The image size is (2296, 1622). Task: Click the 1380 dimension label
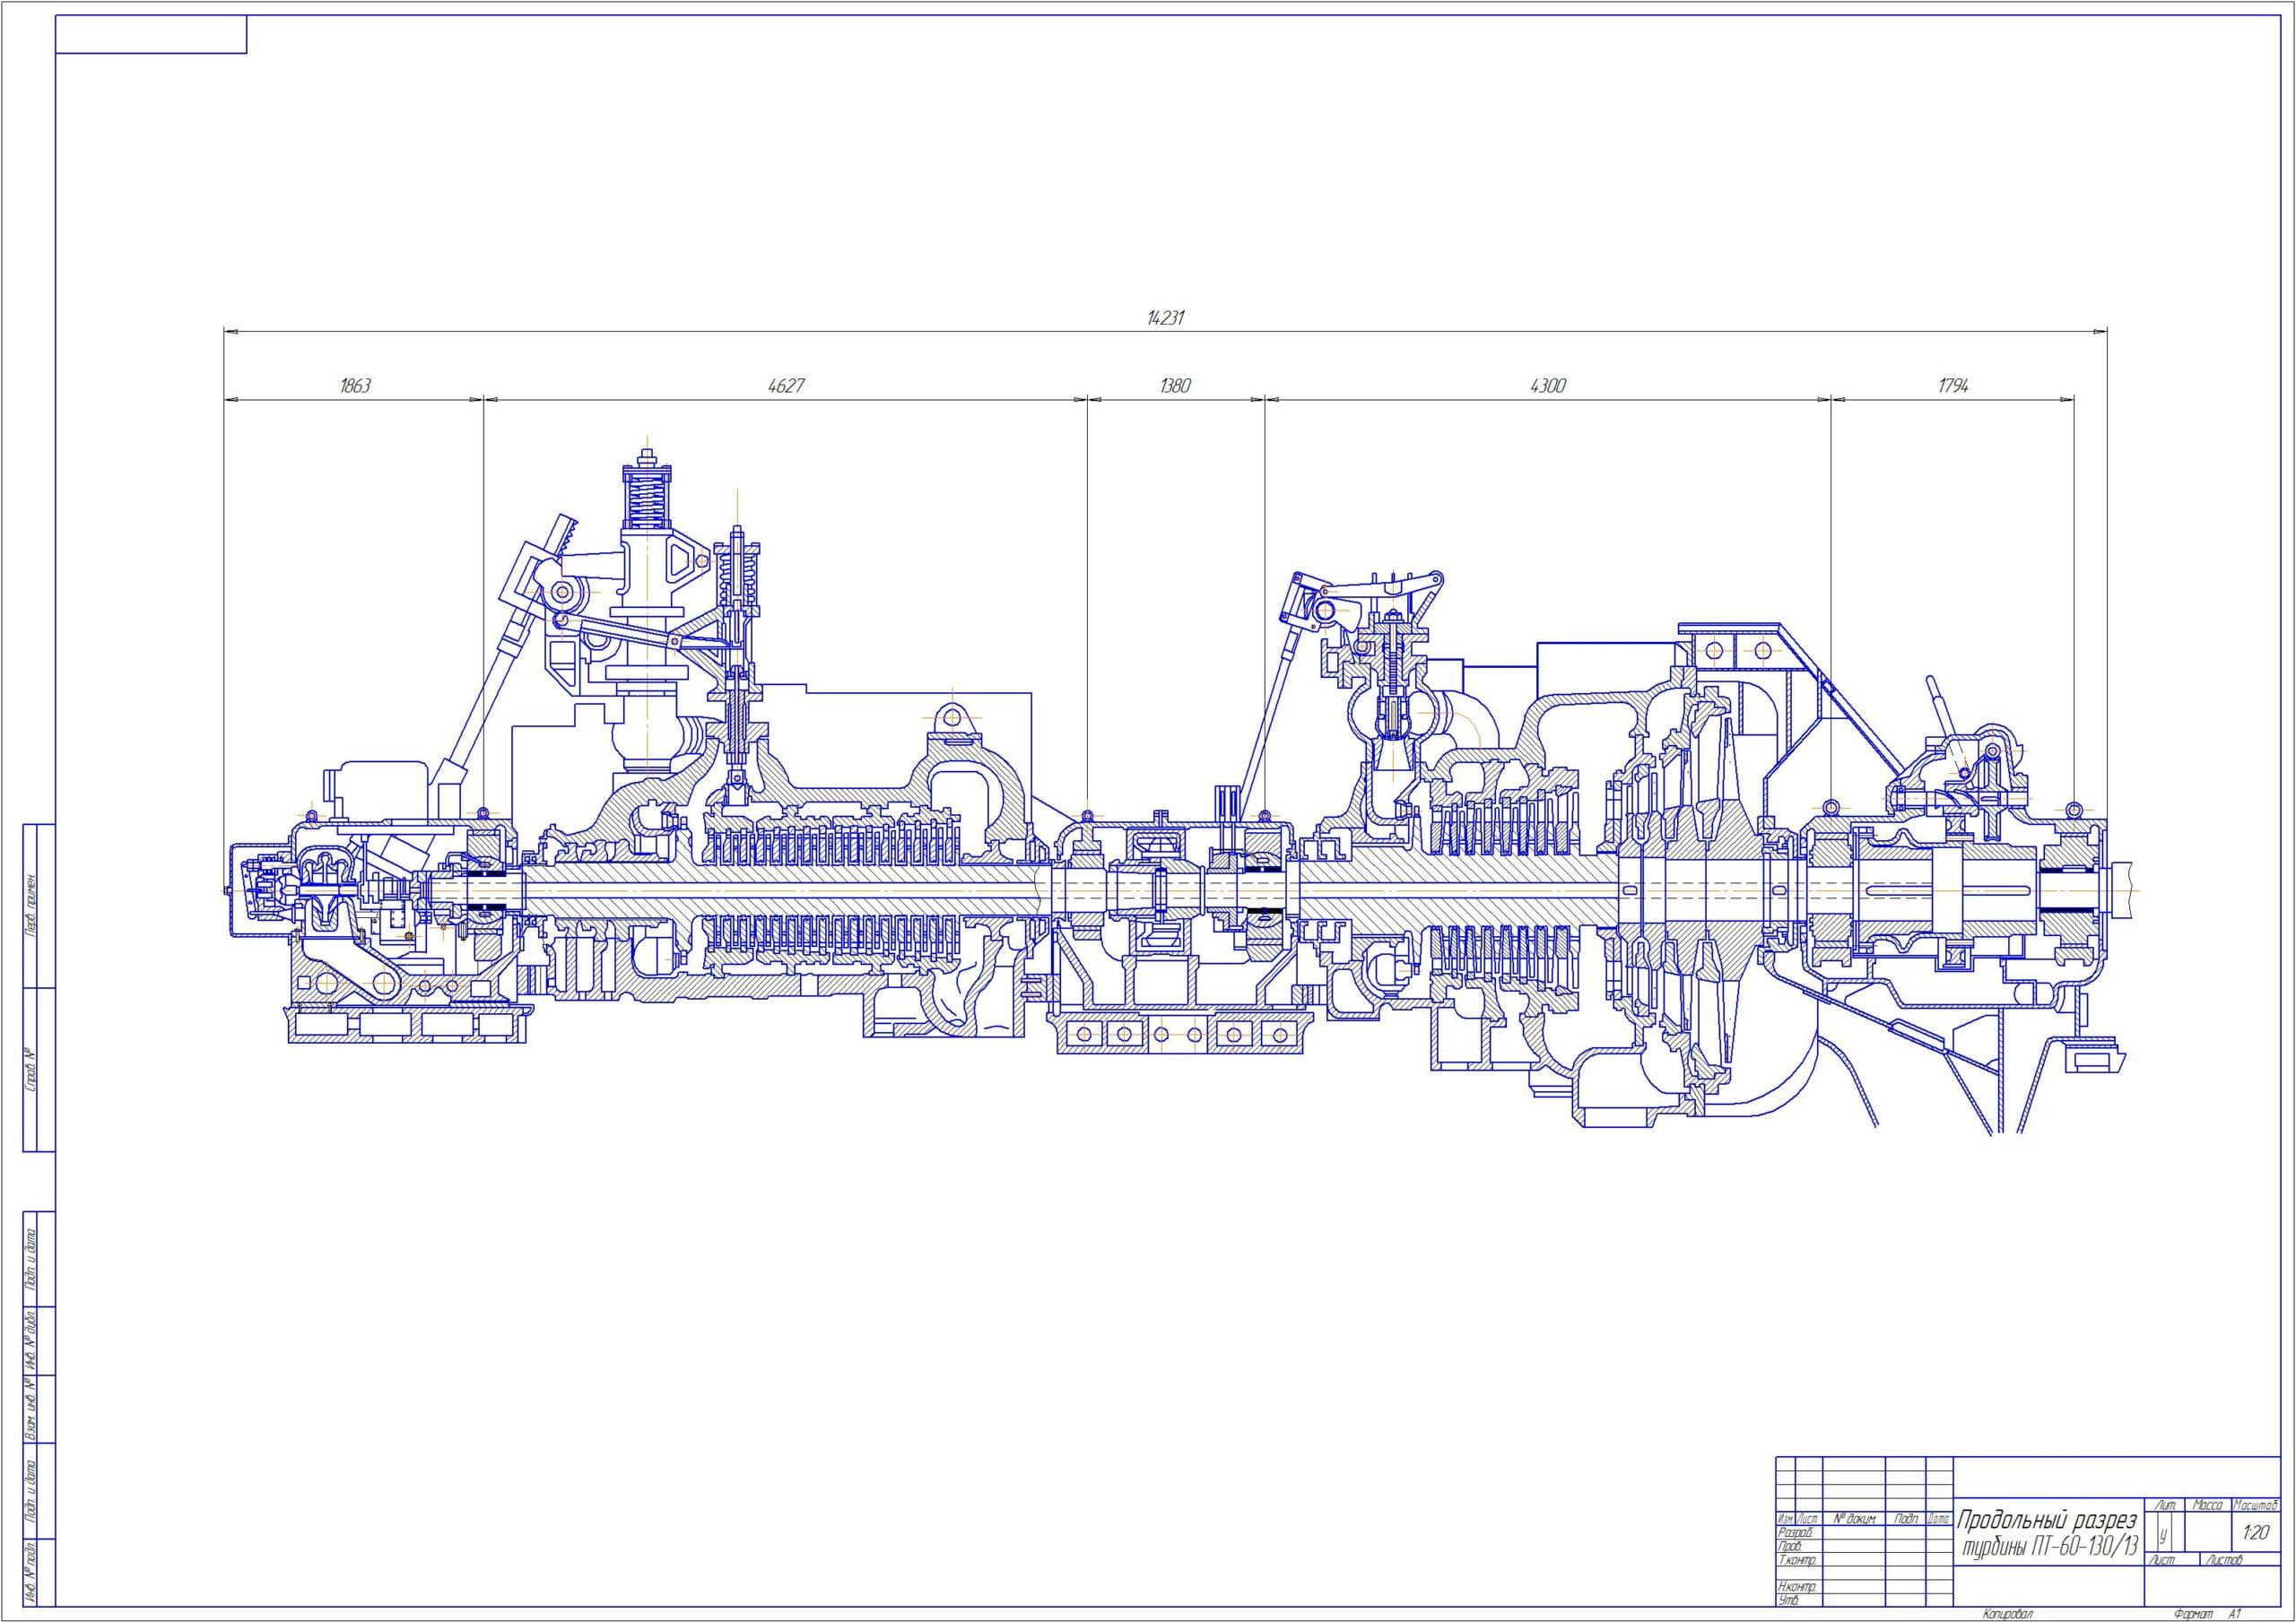tap(1175, 386)
